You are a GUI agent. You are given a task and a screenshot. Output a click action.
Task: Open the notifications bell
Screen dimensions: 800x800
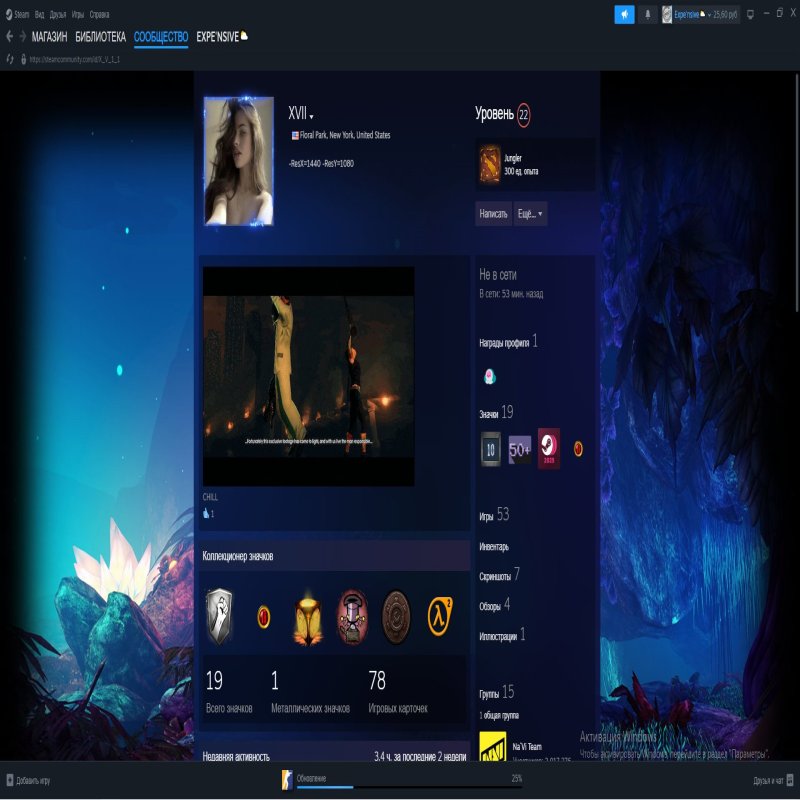tap(647, 15)
